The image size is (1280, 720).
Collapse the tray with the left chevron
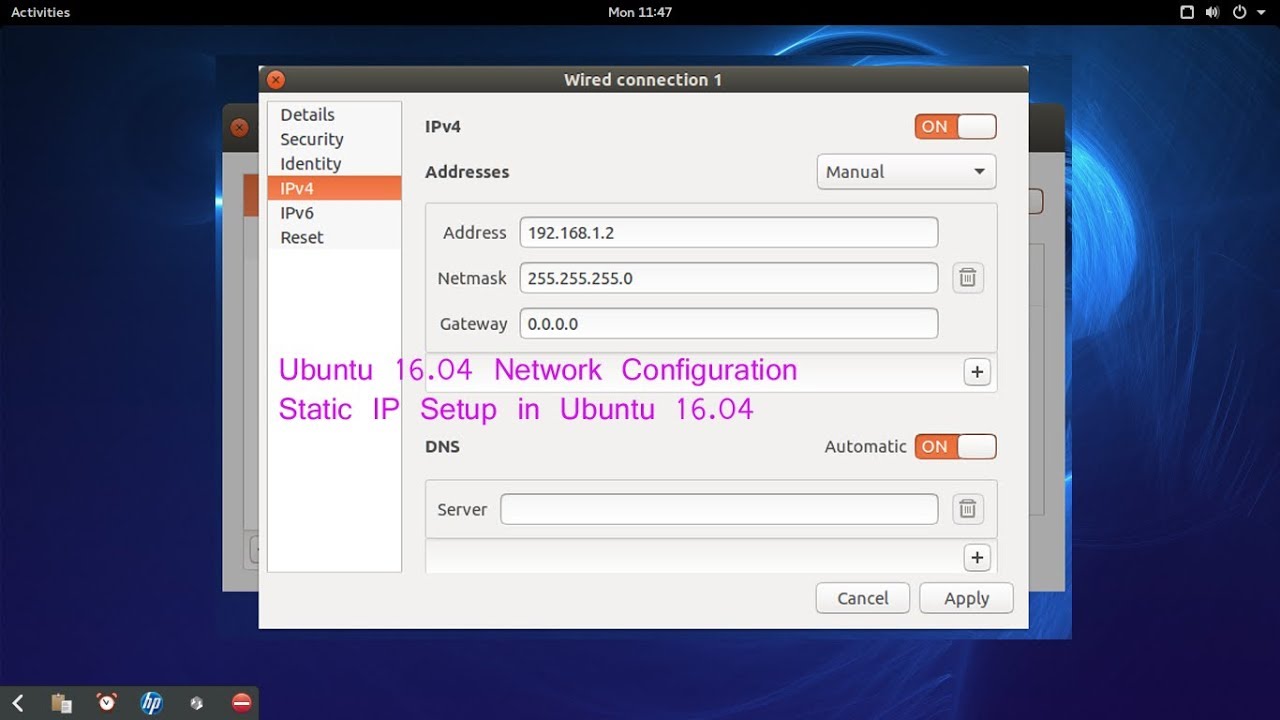click(18, 703)
